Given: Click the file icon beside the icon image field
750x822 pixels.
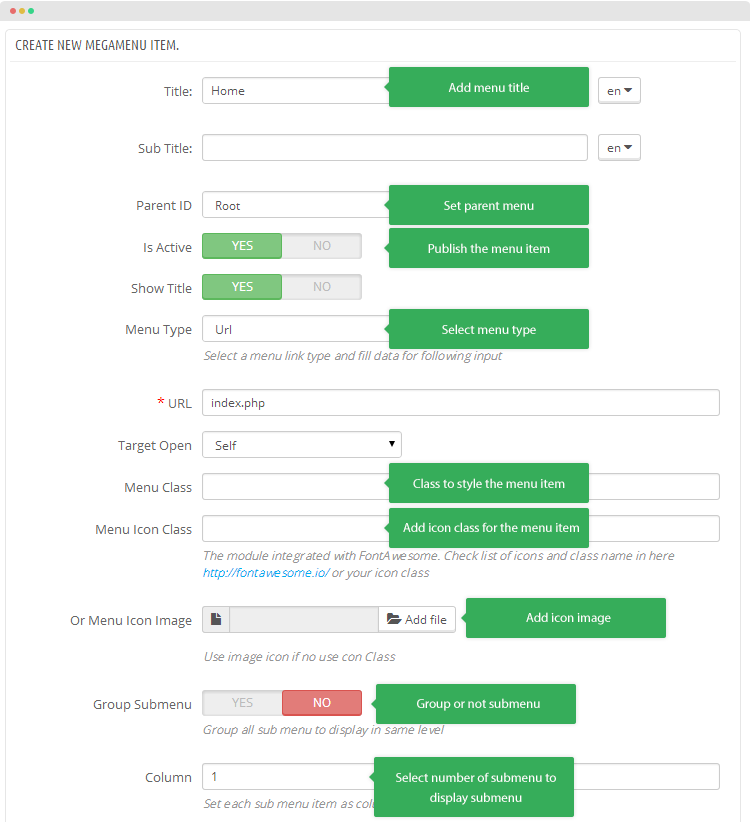Looking at the screenshot, I should pos(216,620).
